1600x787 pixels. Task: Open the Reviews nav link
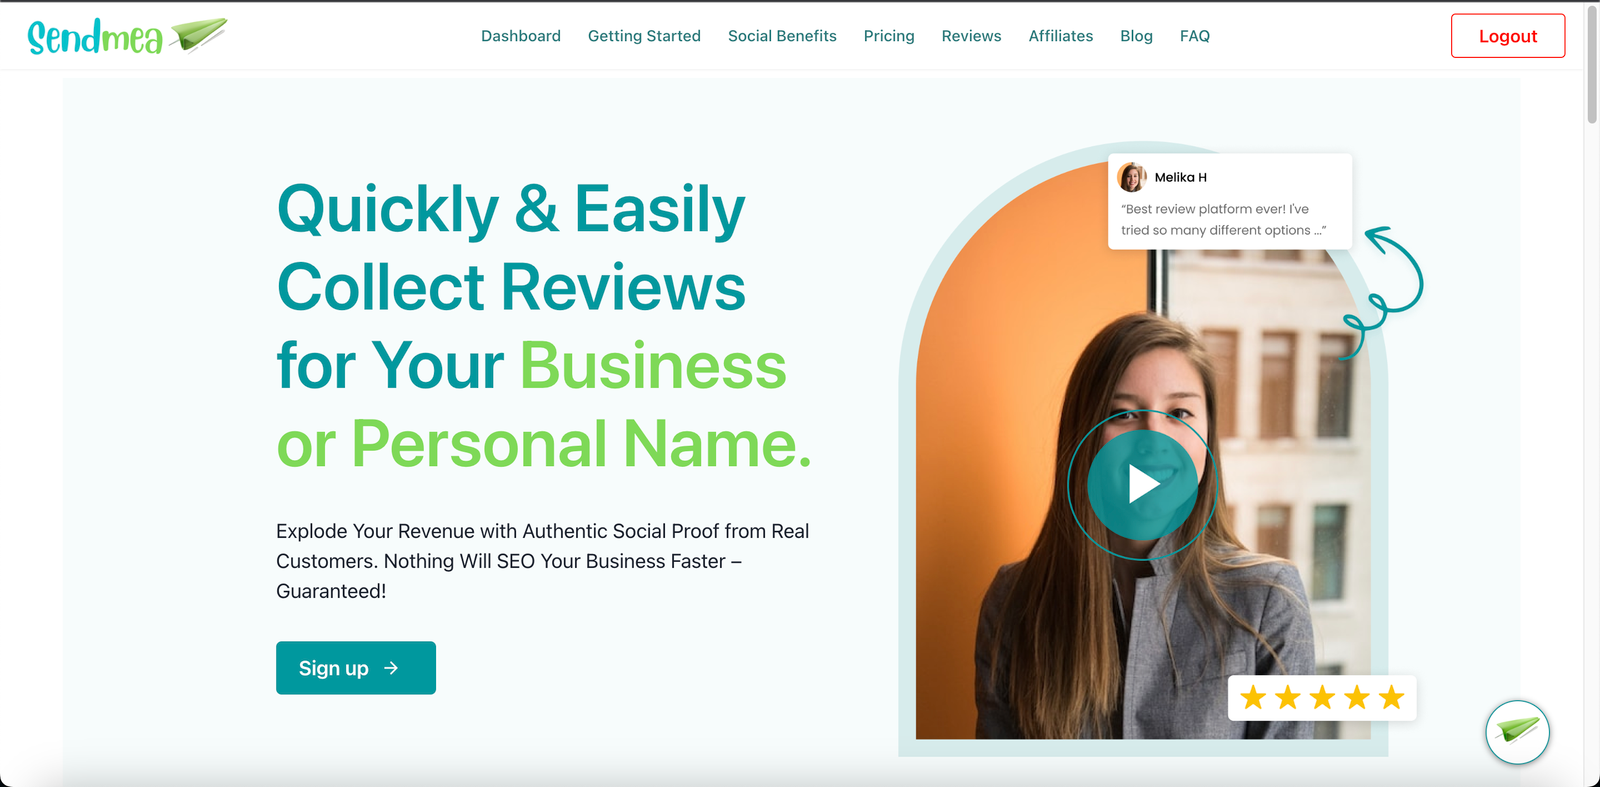(971, 36)
